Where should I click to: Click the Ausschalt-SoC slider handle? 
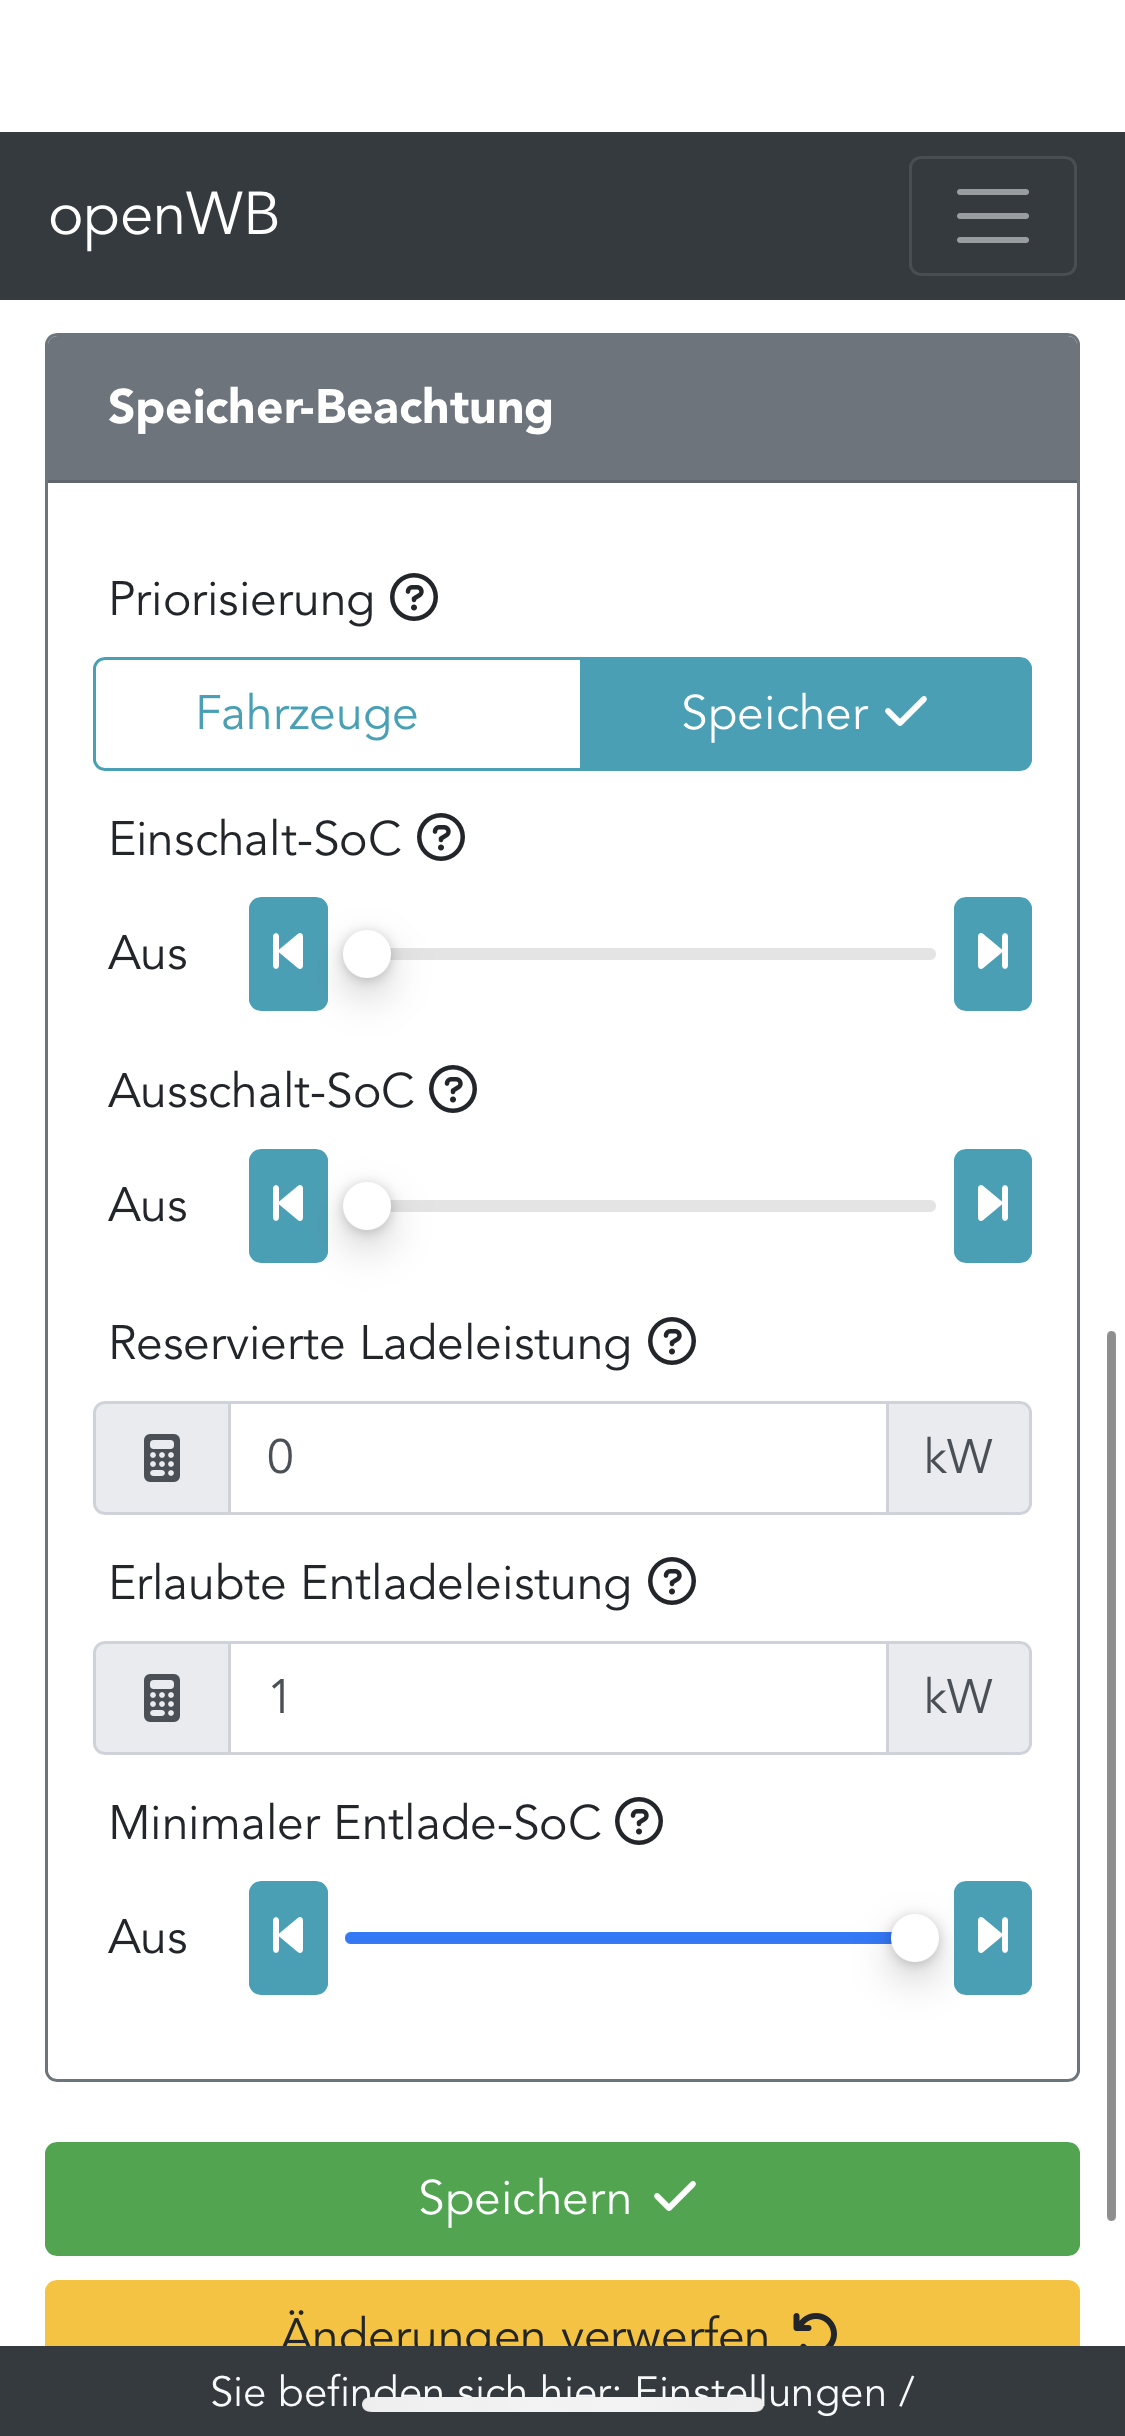(367, 1206)
